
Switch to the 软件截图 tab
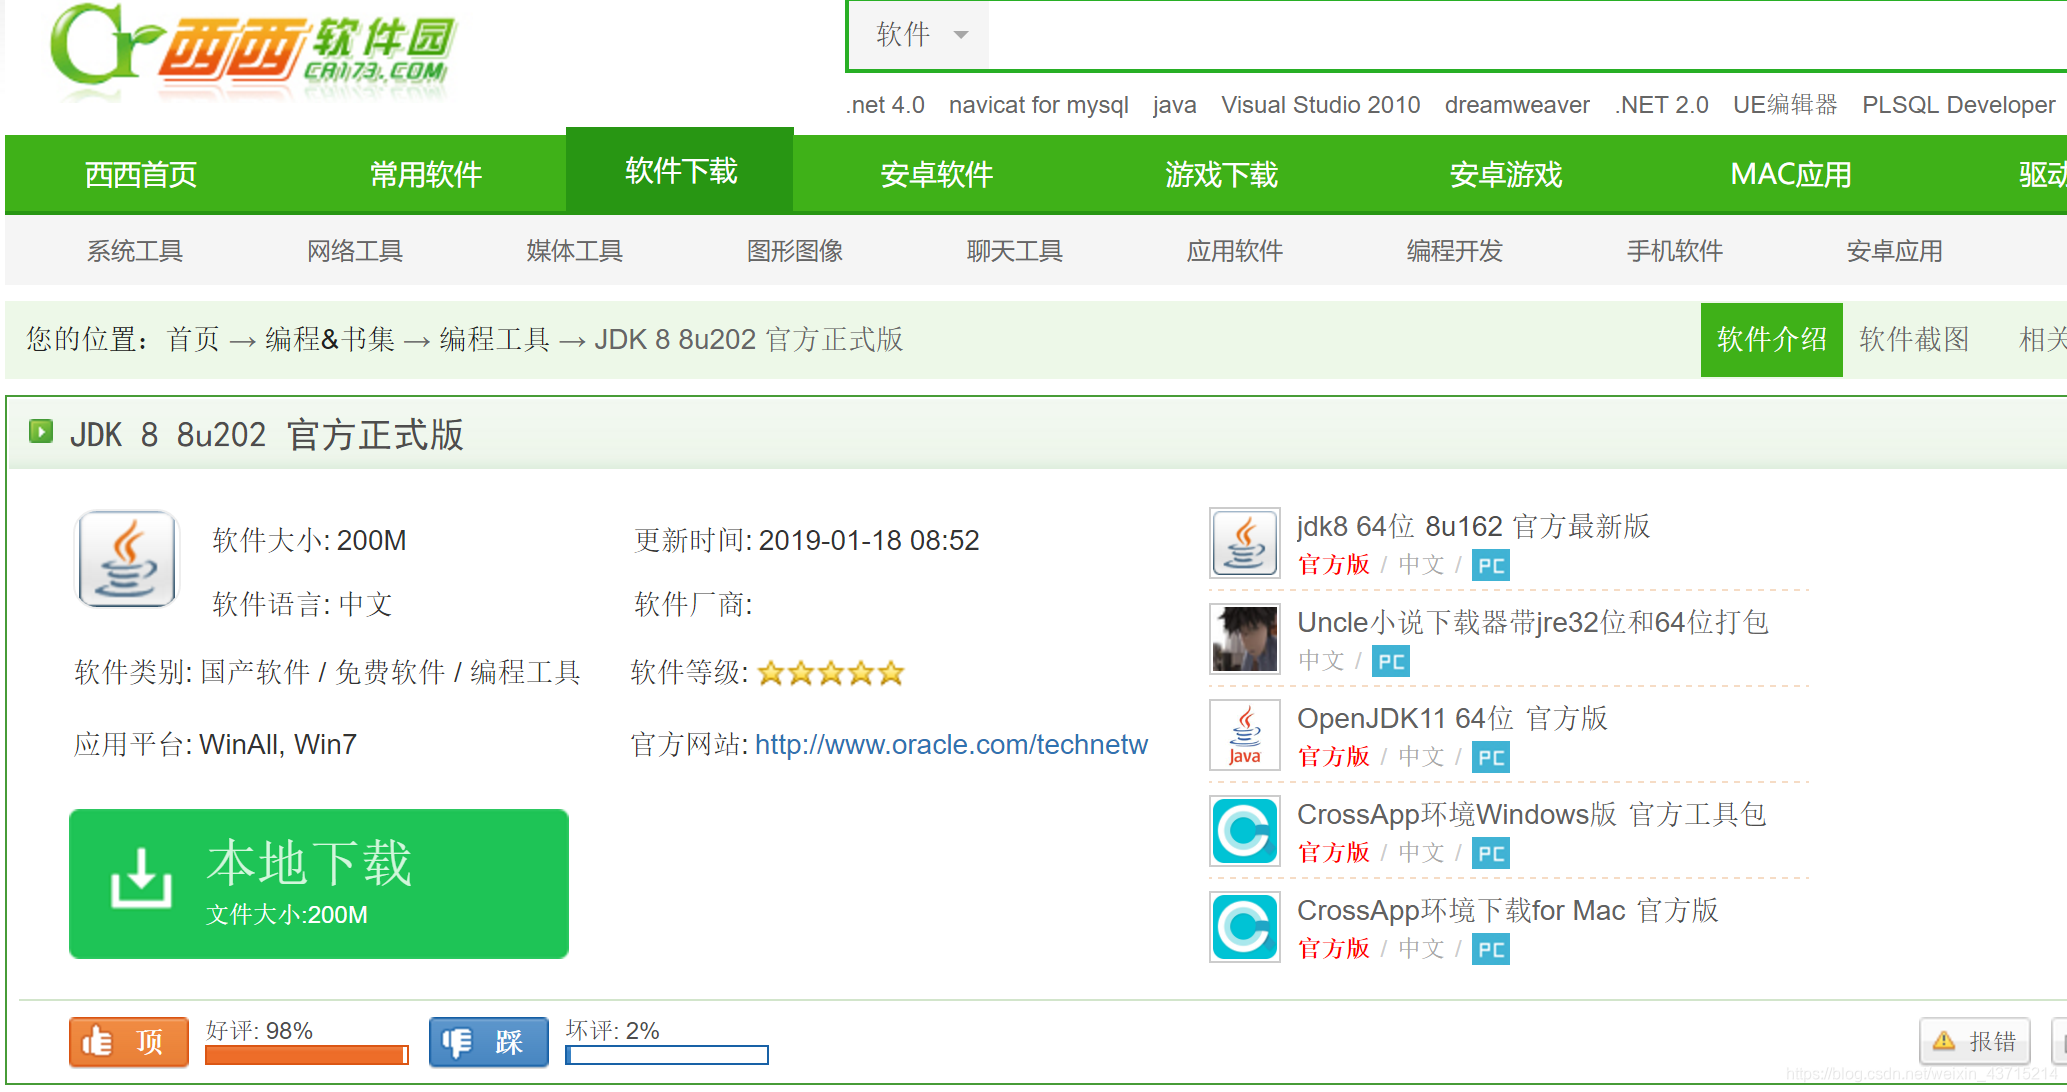1913,339
